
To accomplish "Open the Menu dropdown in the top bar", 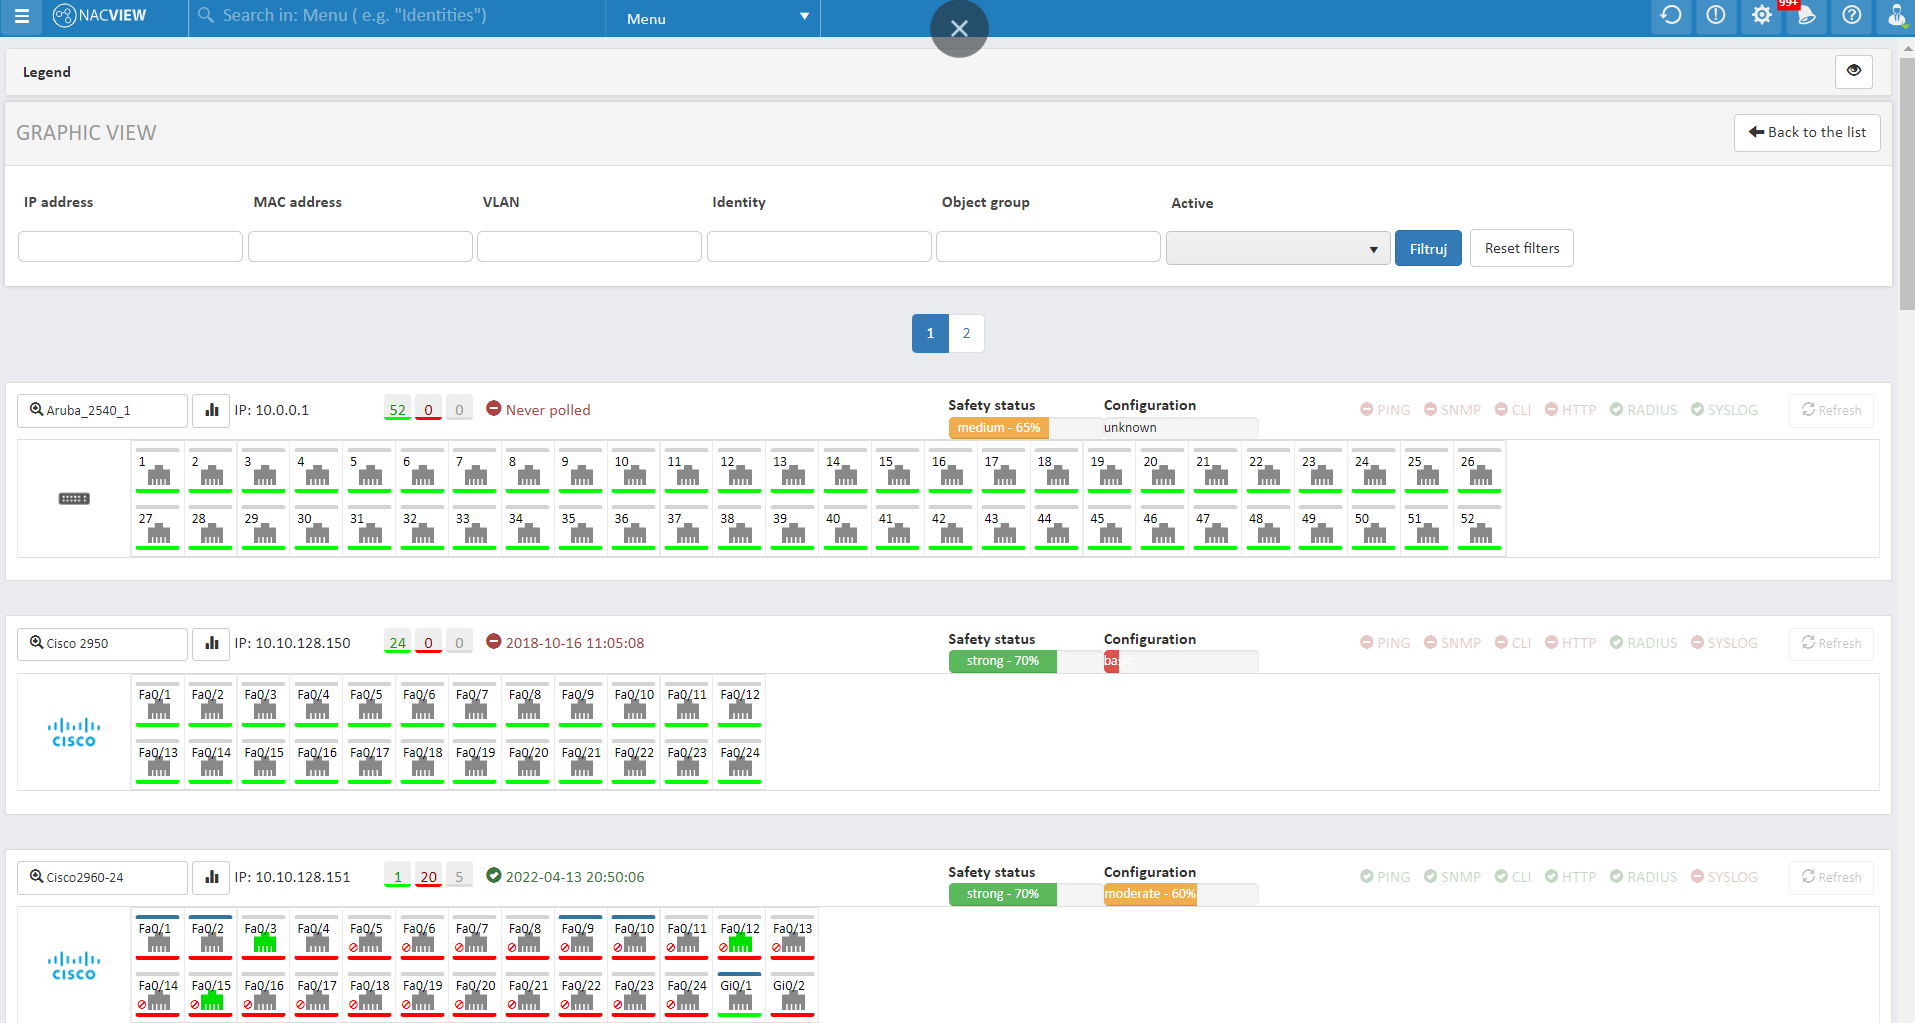I will tap(712, 18).
